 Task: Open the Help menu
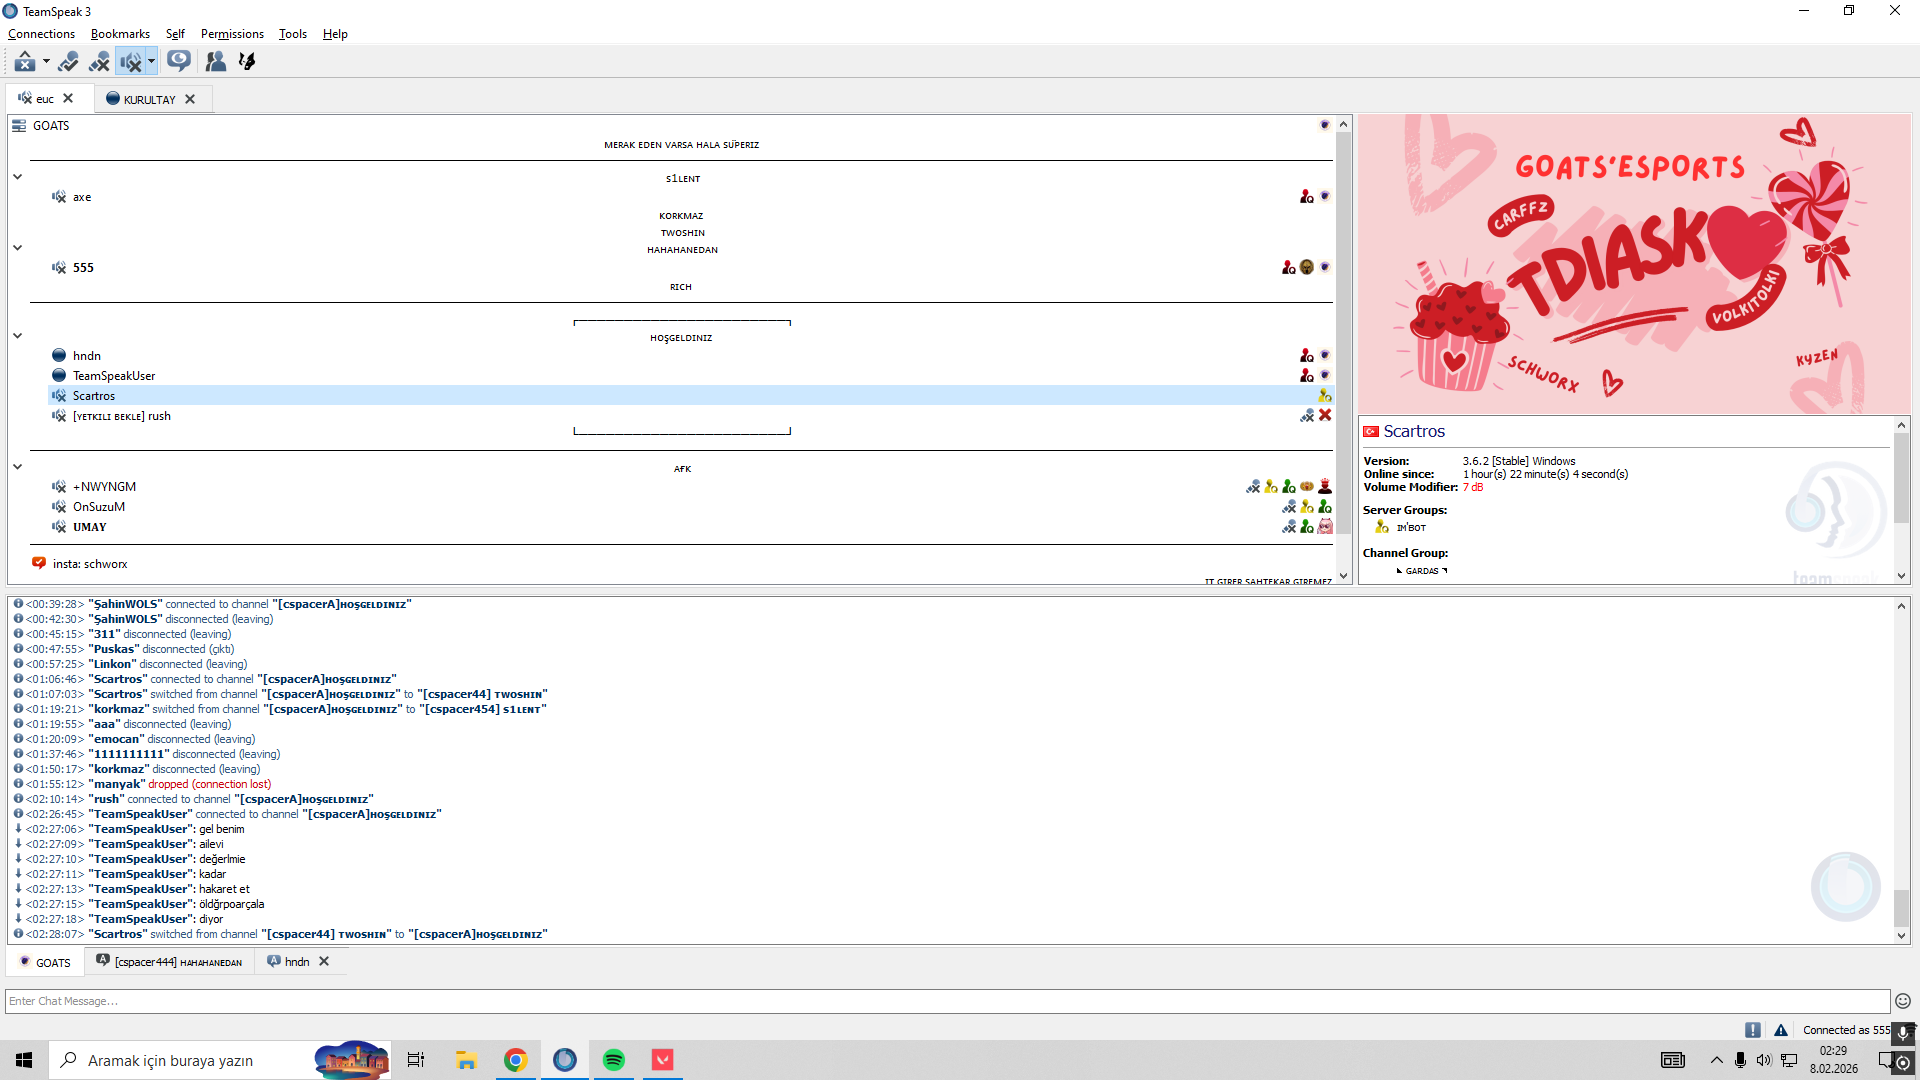335,34
